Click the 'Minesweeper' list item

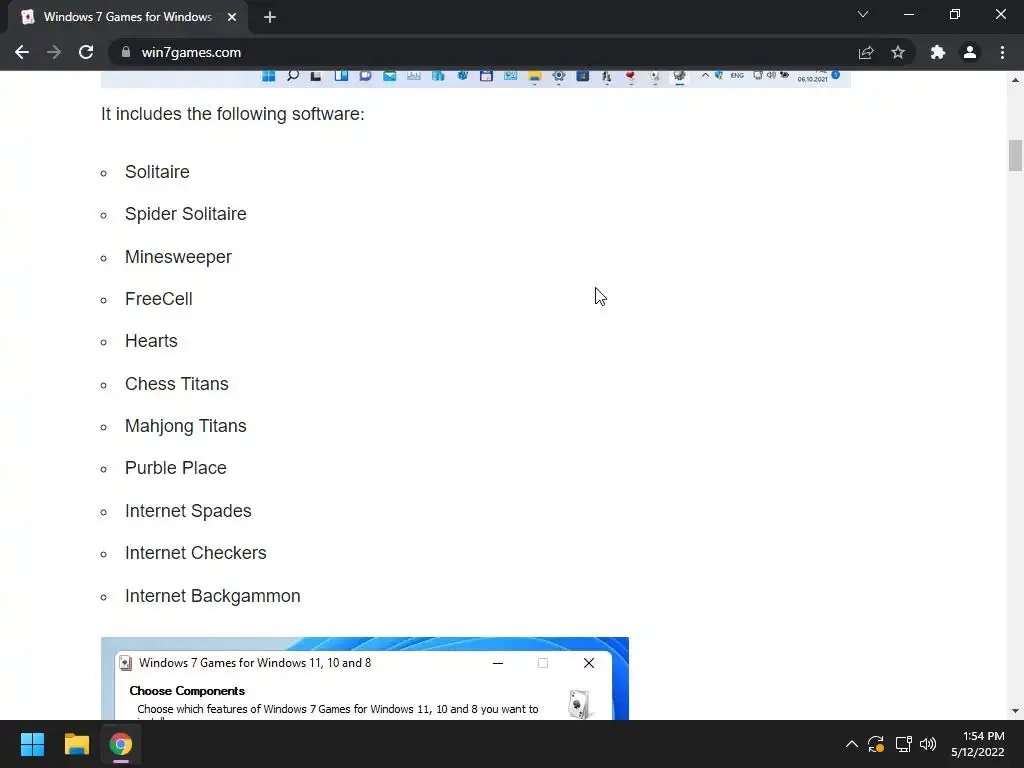click(x=178, y=257)
